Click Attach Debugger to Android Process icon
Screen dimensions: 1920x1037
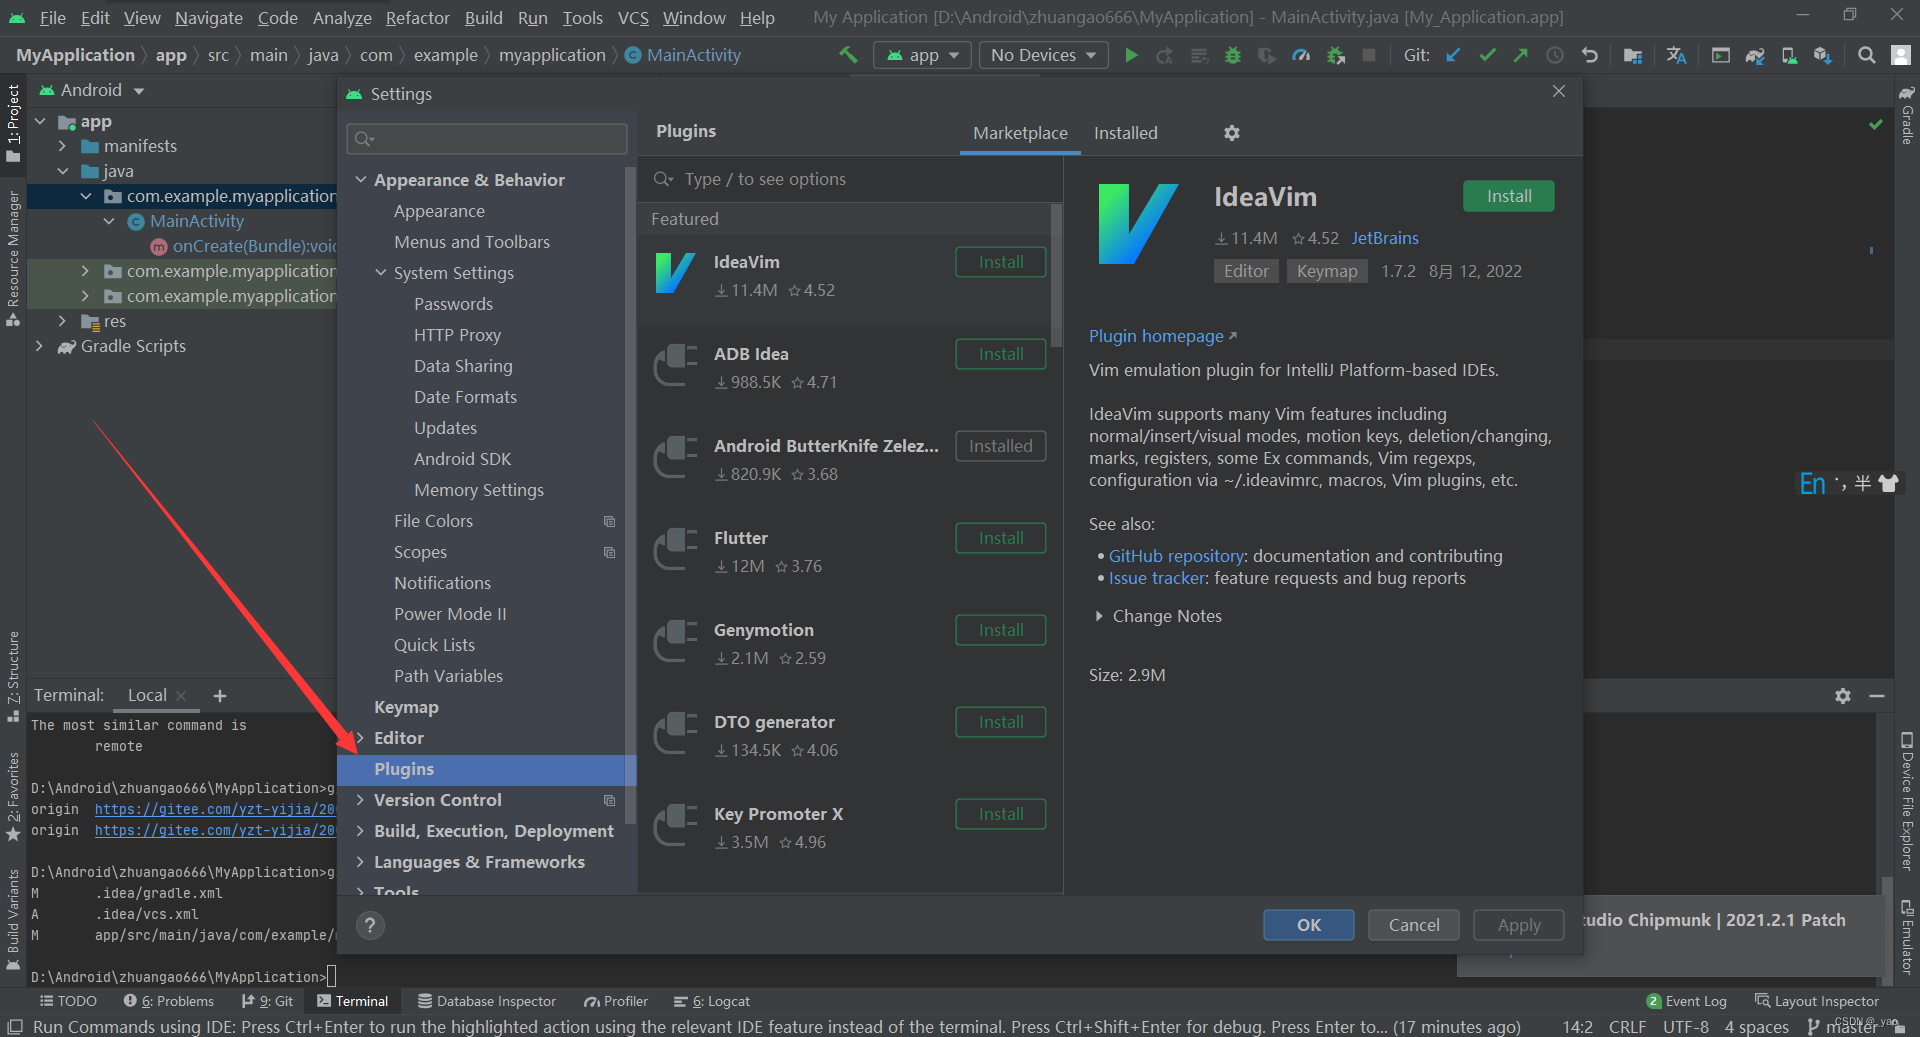pos(1335,55)
